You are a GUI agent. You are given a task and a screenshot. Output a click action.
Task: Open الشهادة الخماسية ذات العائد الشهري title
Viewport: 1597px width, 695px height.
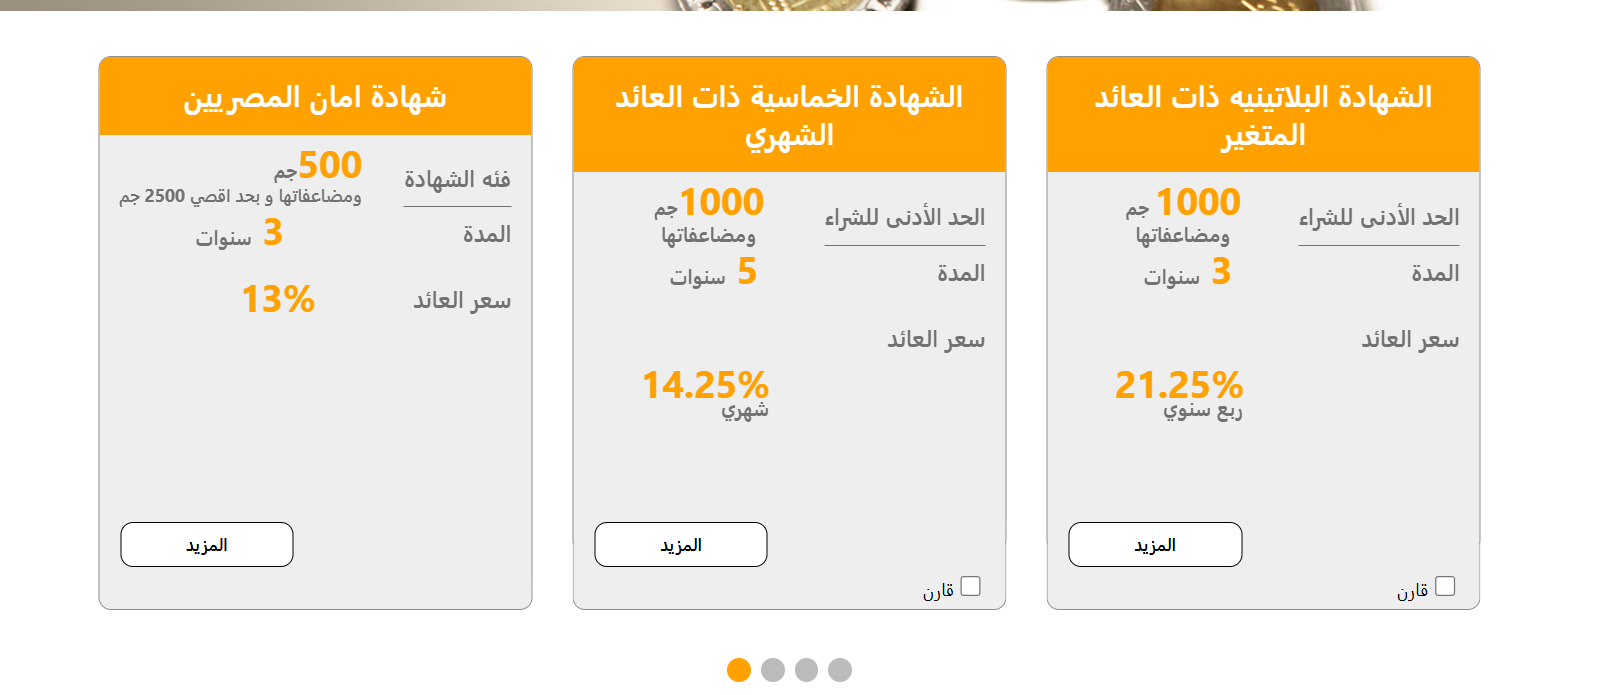789,115
